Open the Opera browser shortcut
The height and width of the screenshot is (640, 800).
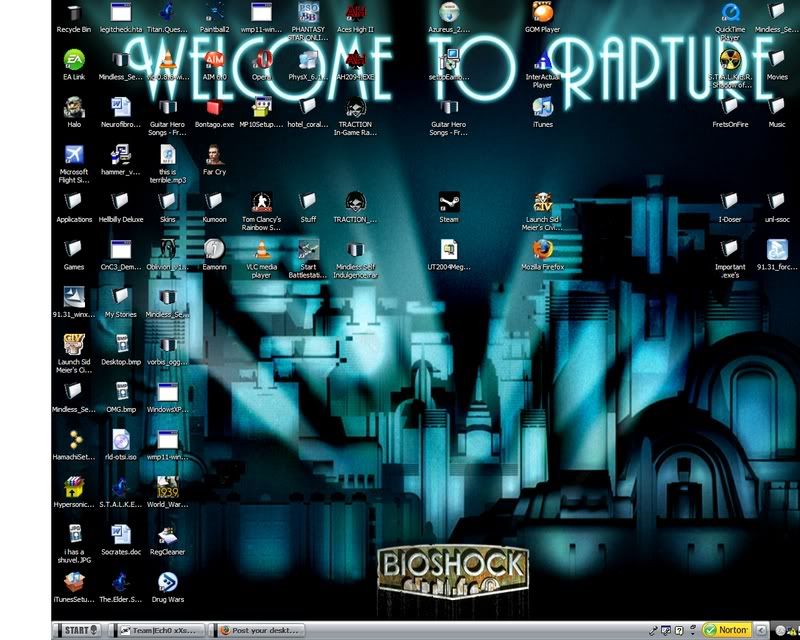pyautogui.click(x=262, y=59)
